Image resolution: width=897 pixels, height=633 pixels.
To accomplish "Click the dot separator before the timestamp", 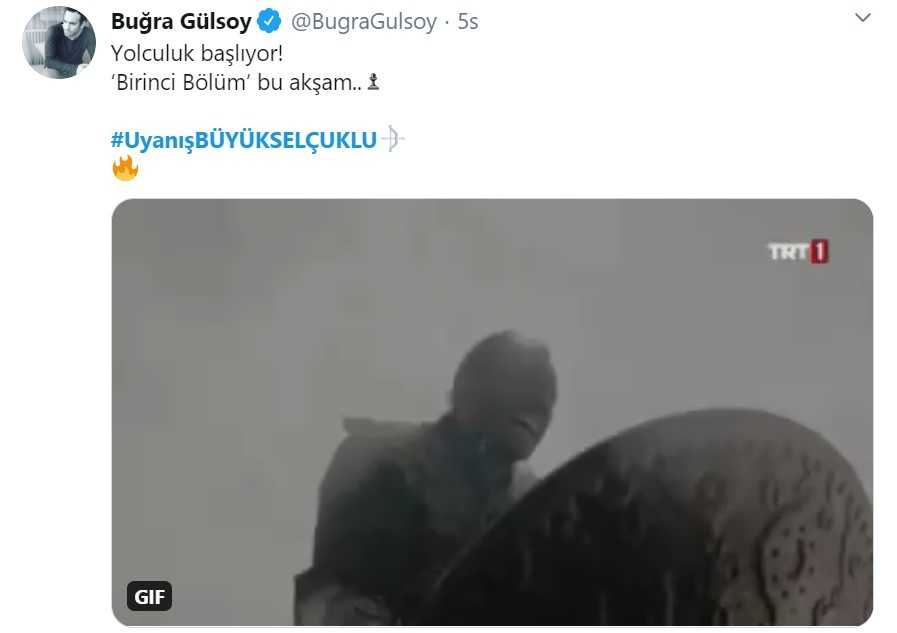I will (447, 23).
